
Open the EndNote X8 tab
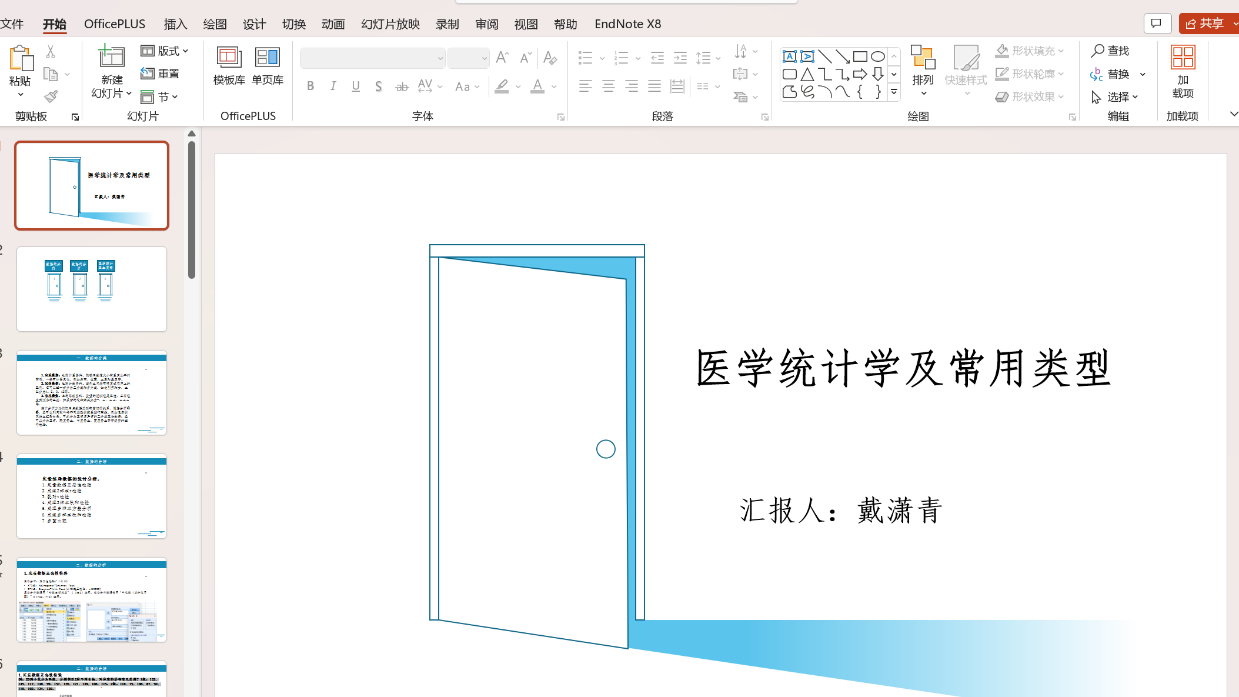pyautogui.click(x=628, y=24)
